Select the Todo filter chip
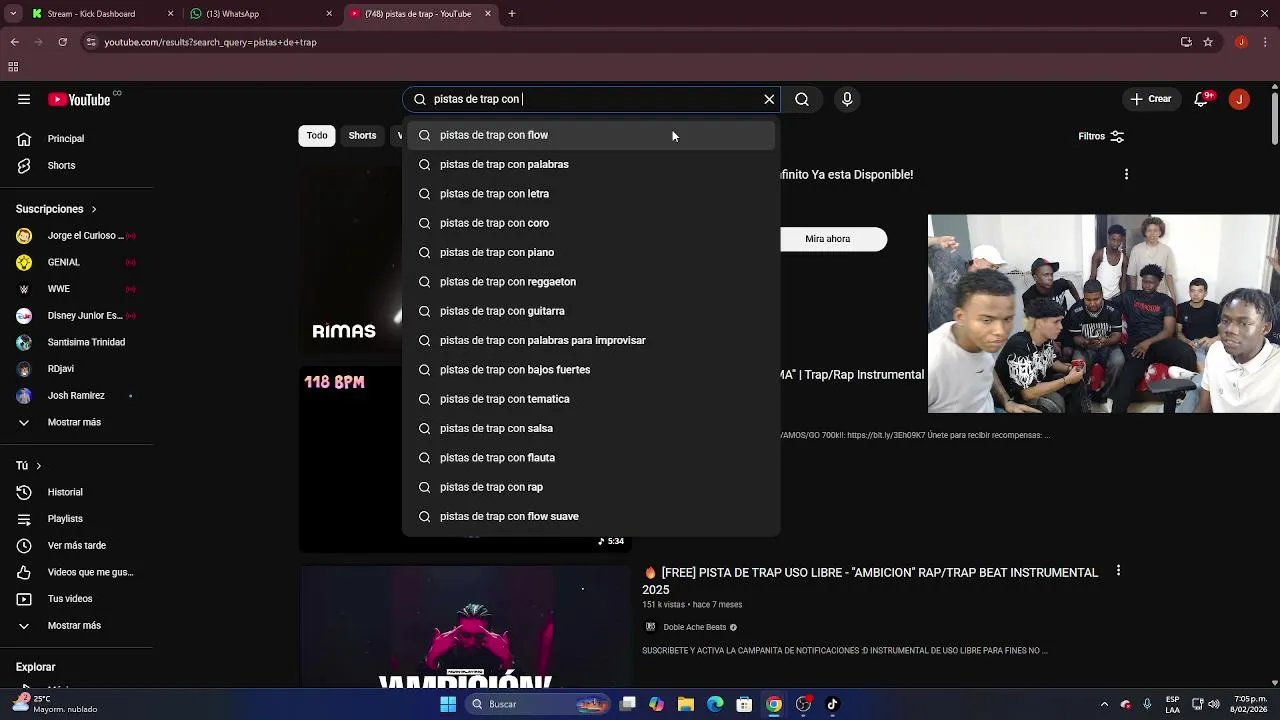1280x720 pixels. coord(317,136)
